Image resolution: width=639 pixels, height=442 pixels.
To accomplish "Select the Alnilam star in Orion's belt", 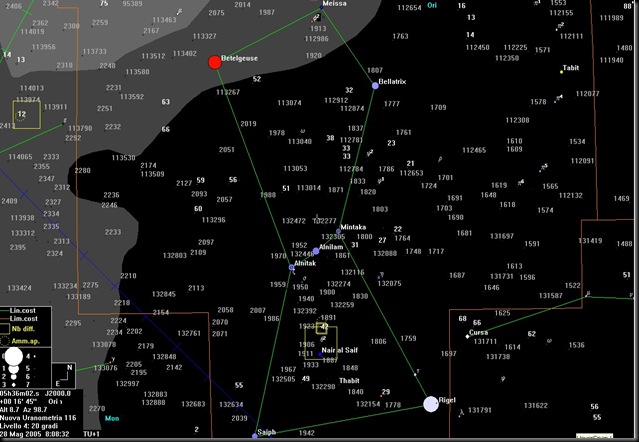I will click(x=316, y=251).
